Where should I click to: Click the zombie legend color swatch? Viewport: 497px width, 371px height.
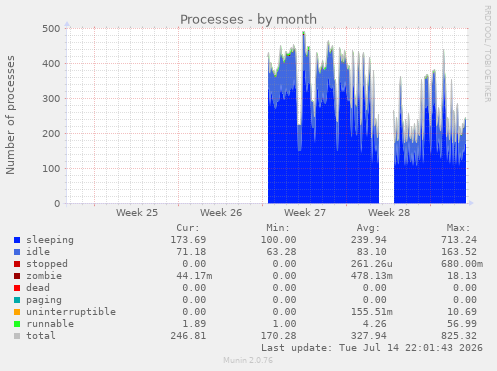click(17, 276)
